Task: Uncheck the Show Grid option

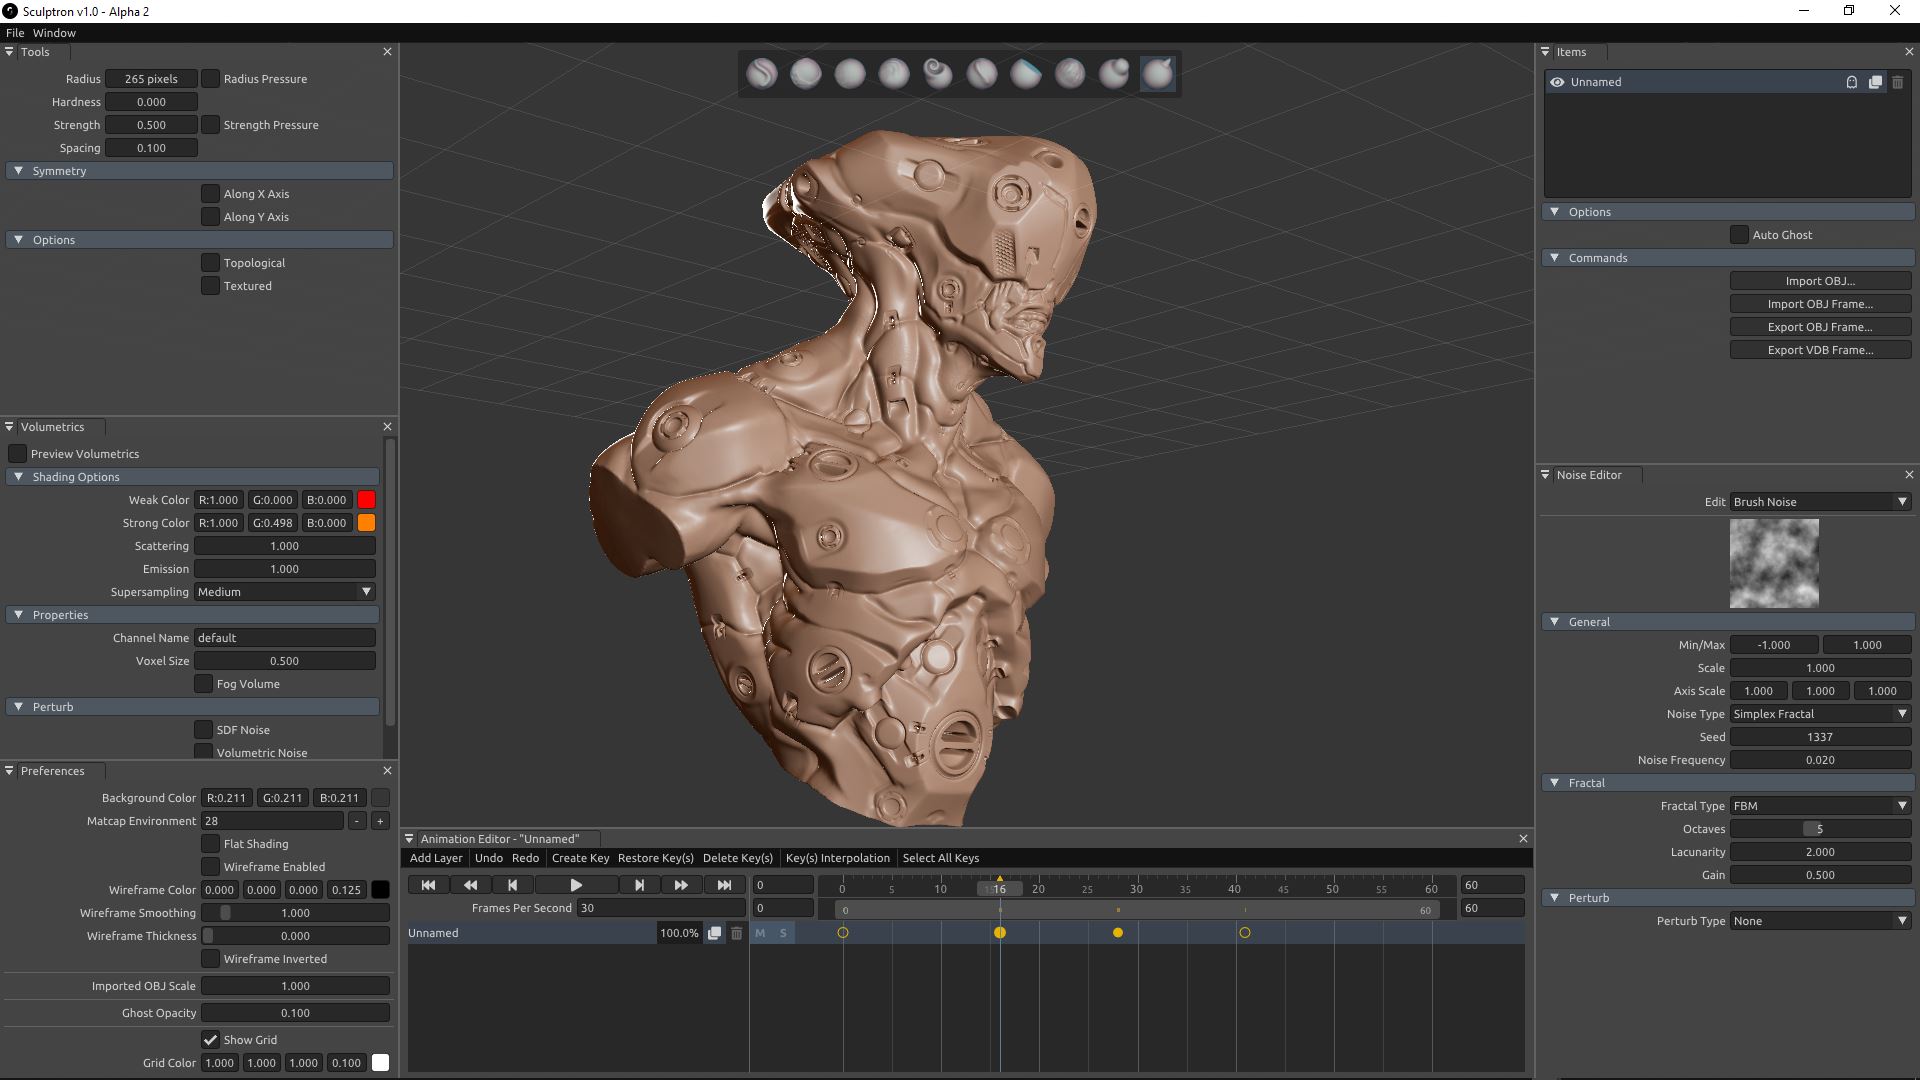Action: [210, 1040]
